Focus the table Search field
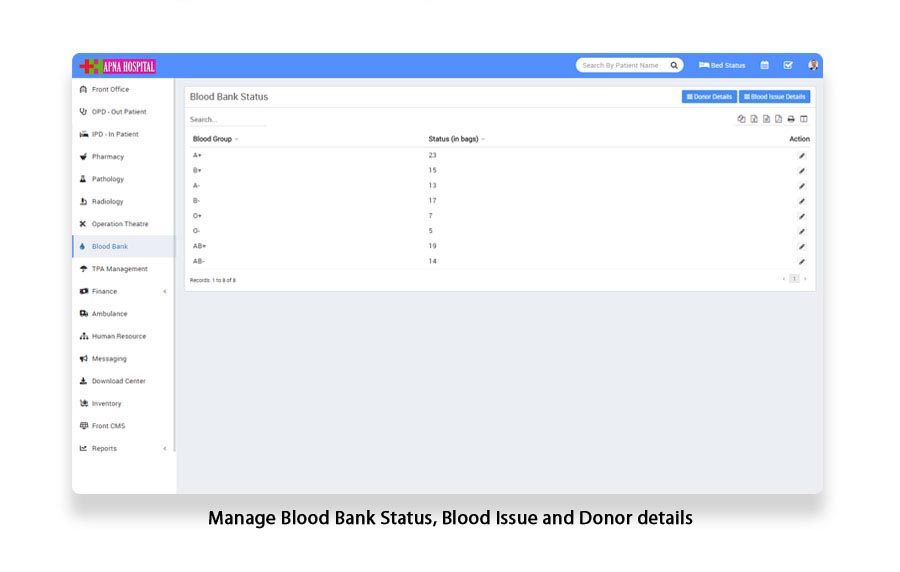The height and width of the screenshot is (572, 900). pos(228,119)
